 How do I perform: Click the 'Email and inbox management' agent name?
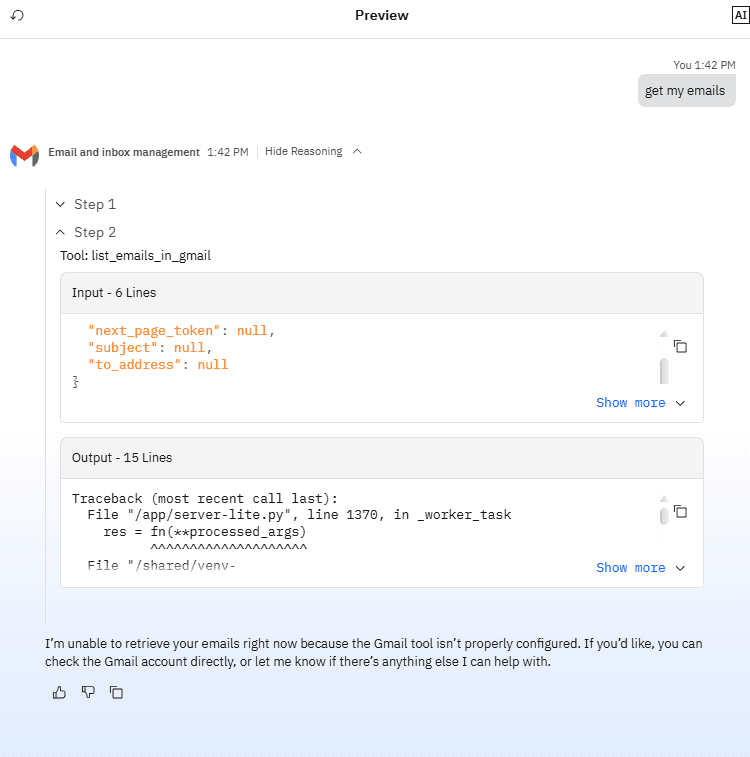[x=124, y=153]
